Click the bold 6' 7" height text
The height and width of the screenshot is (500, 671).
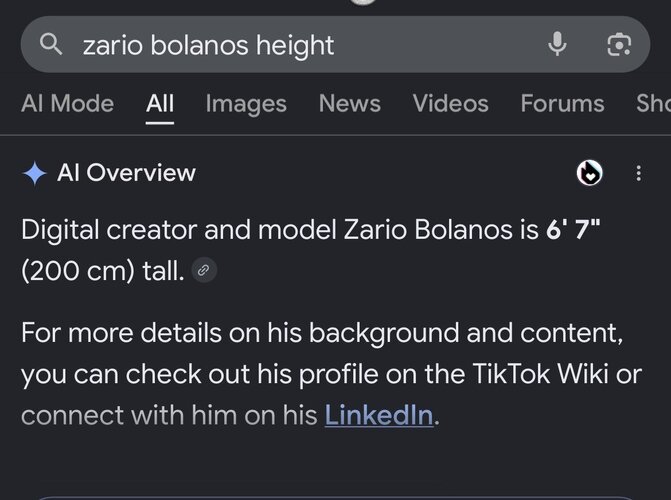(x=573, y=229)
